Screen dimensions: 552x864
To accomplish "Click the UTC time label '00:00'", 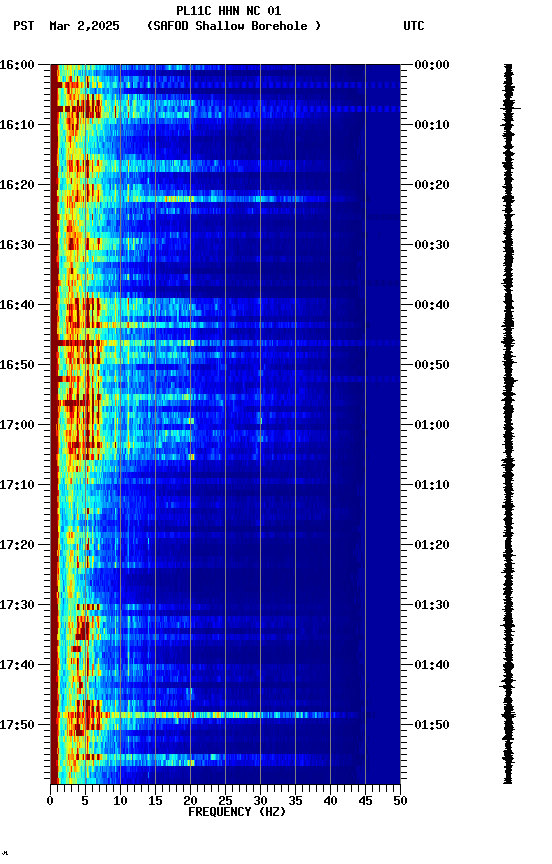I will (x=432, y=64).
